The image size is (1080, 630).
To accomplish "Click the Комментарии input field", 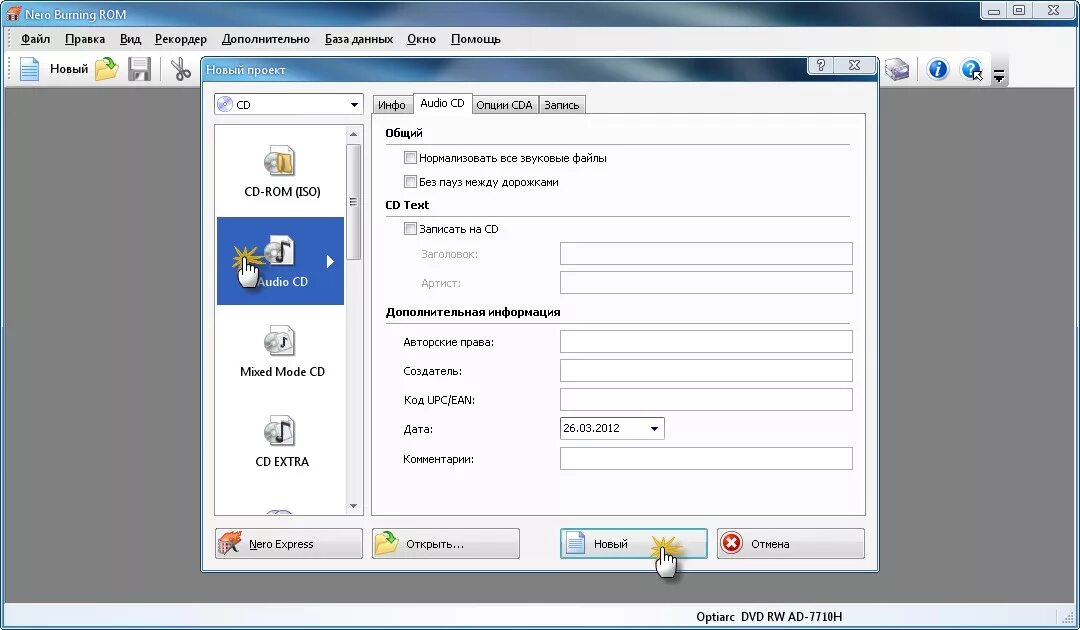I will (x=706, y=459).
